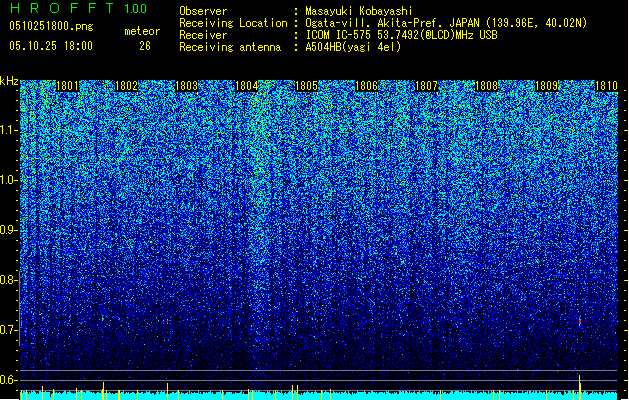
Task: Click the 1810 time marker
Action: [x=606, y=86]
